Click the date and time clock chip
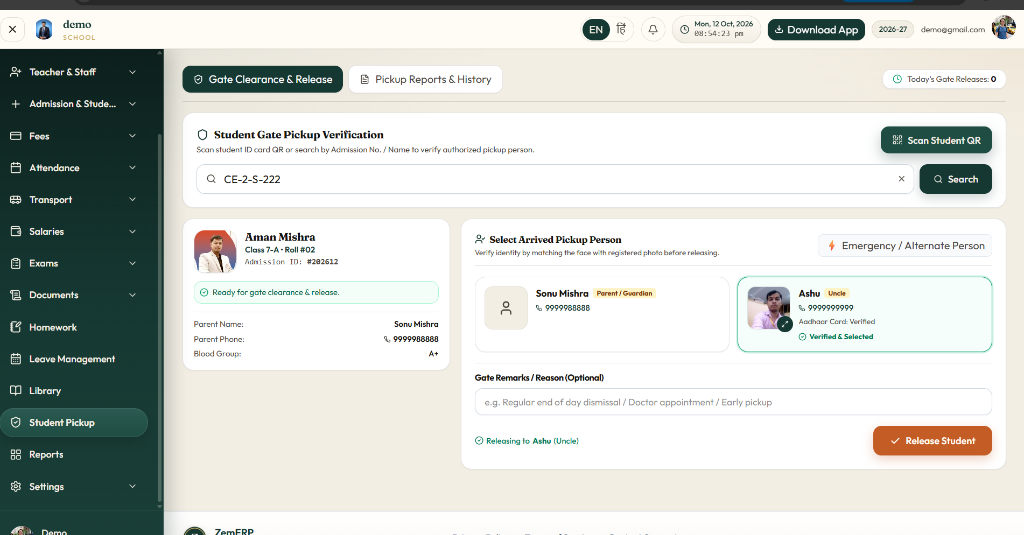Viewport: 1024px width, 535px height. 716,29
